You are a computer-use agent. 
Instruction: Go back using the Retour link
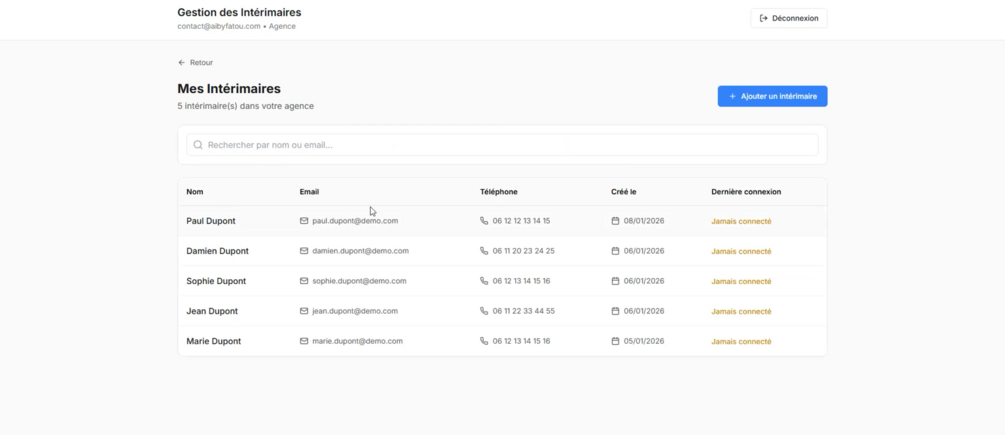tap(201, 62)
